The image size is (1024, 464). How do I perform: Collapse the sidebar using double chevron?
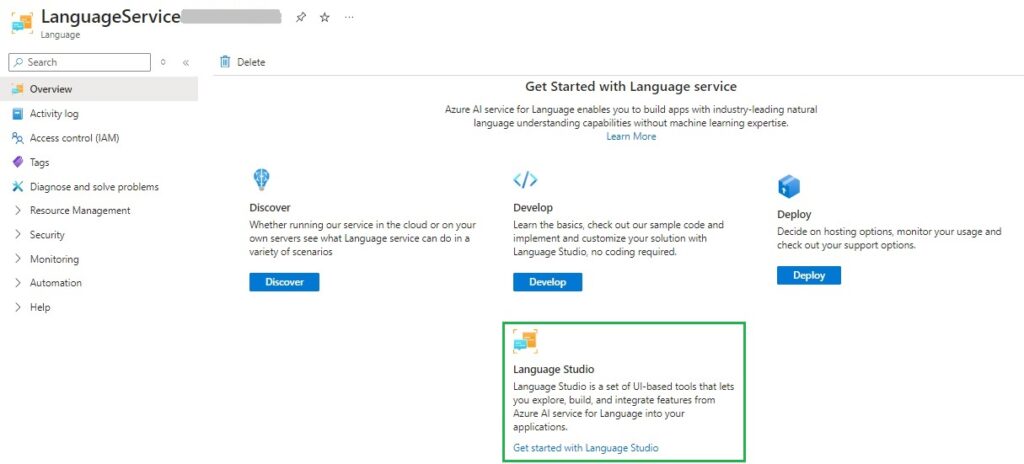(x=186, y=62)
